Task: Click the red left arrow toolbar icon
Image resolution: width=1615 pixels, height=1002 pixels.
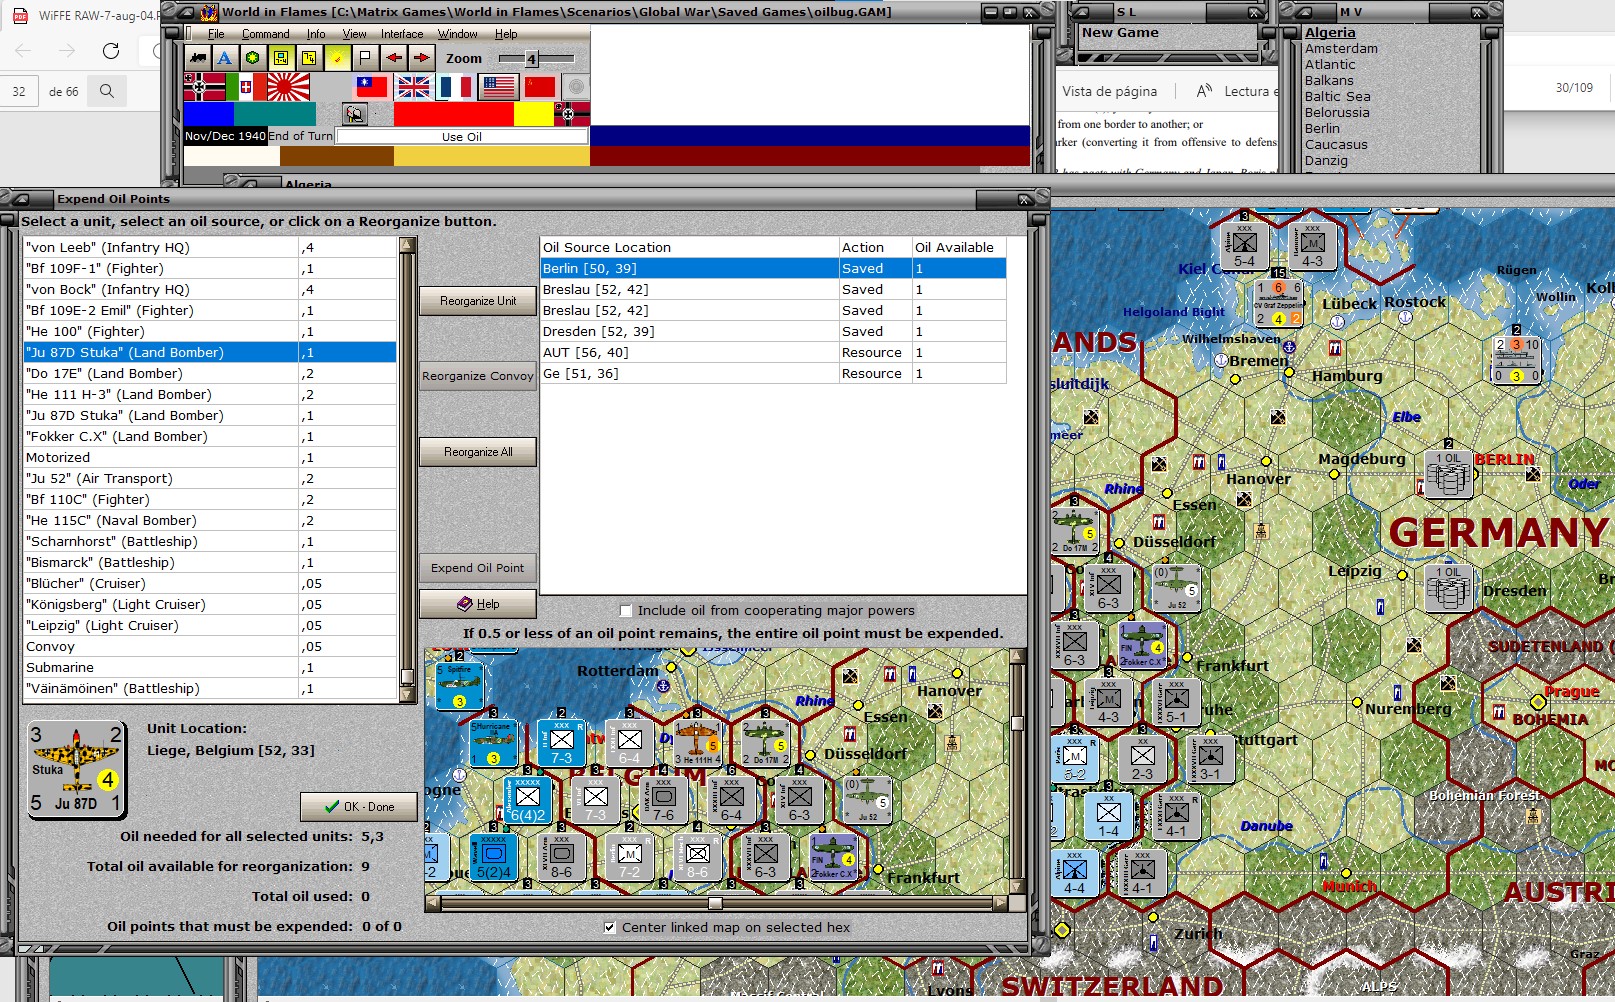Action: 394,58
